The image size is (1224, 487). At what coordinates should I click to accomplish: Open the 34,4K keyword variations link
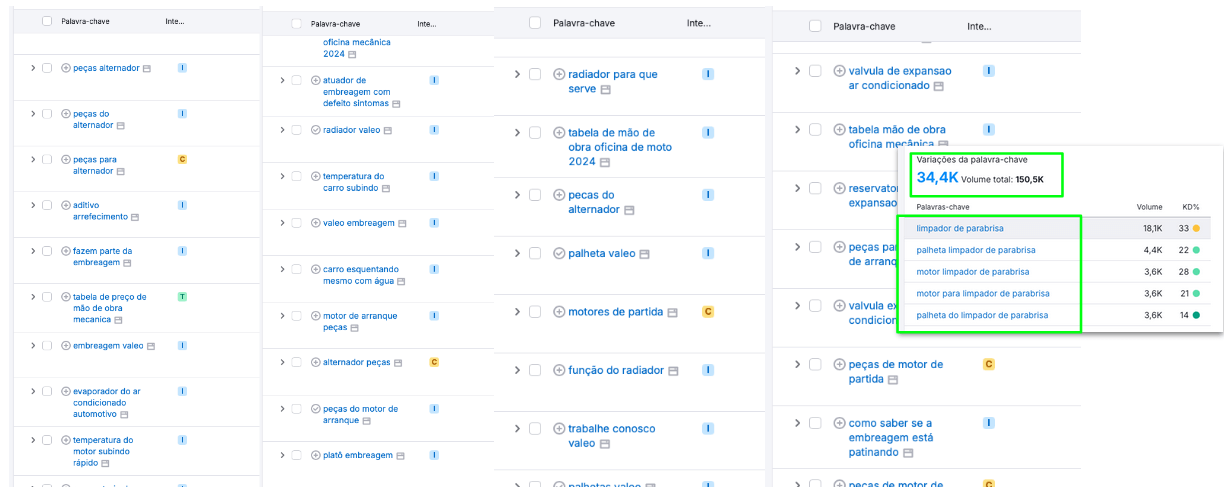pos(936,178)
